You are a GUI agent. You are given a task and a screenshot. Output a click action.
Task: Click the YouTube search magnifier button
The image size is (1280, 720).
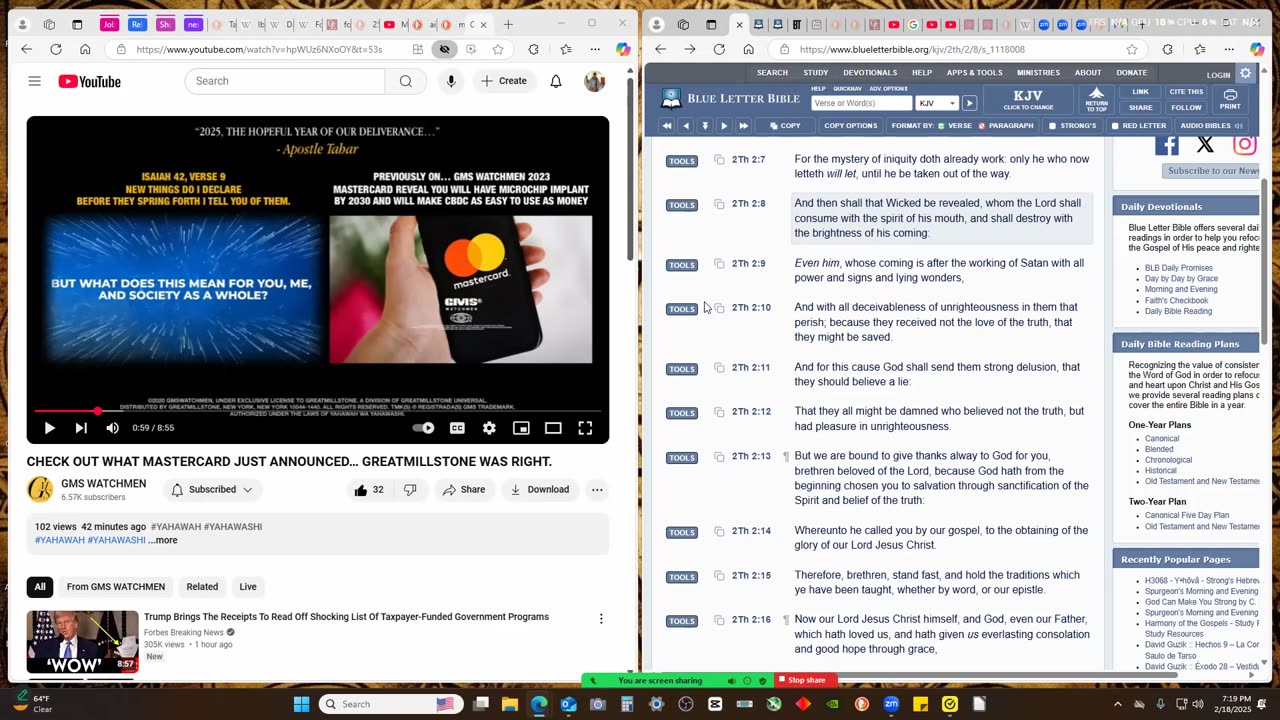pyautogui.click(x=406, y=81)
